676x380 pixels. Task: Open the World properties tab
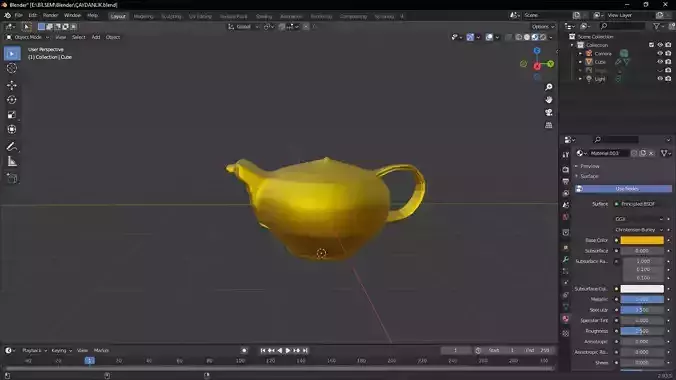click(566, 217)
